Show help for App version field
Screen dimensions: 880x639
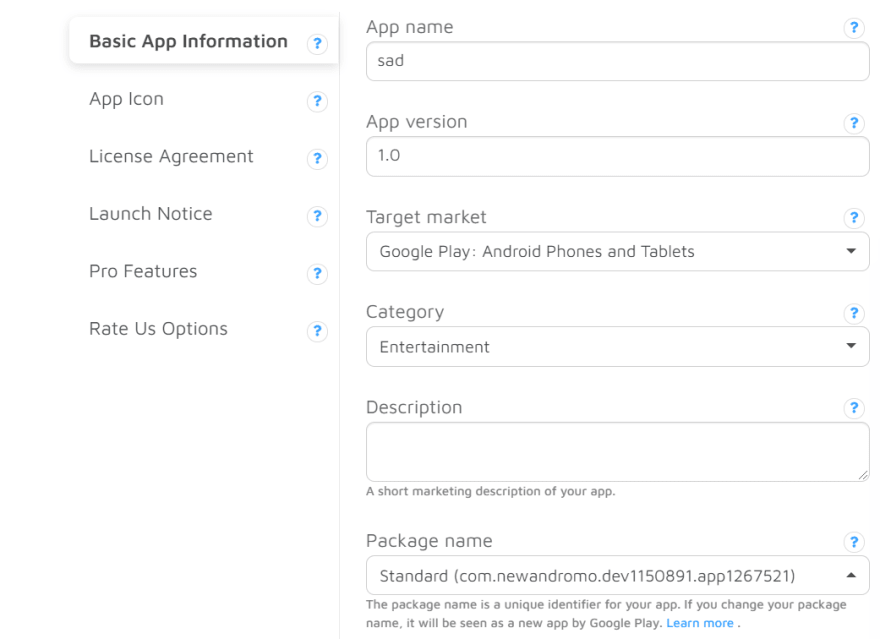[854, 123]
